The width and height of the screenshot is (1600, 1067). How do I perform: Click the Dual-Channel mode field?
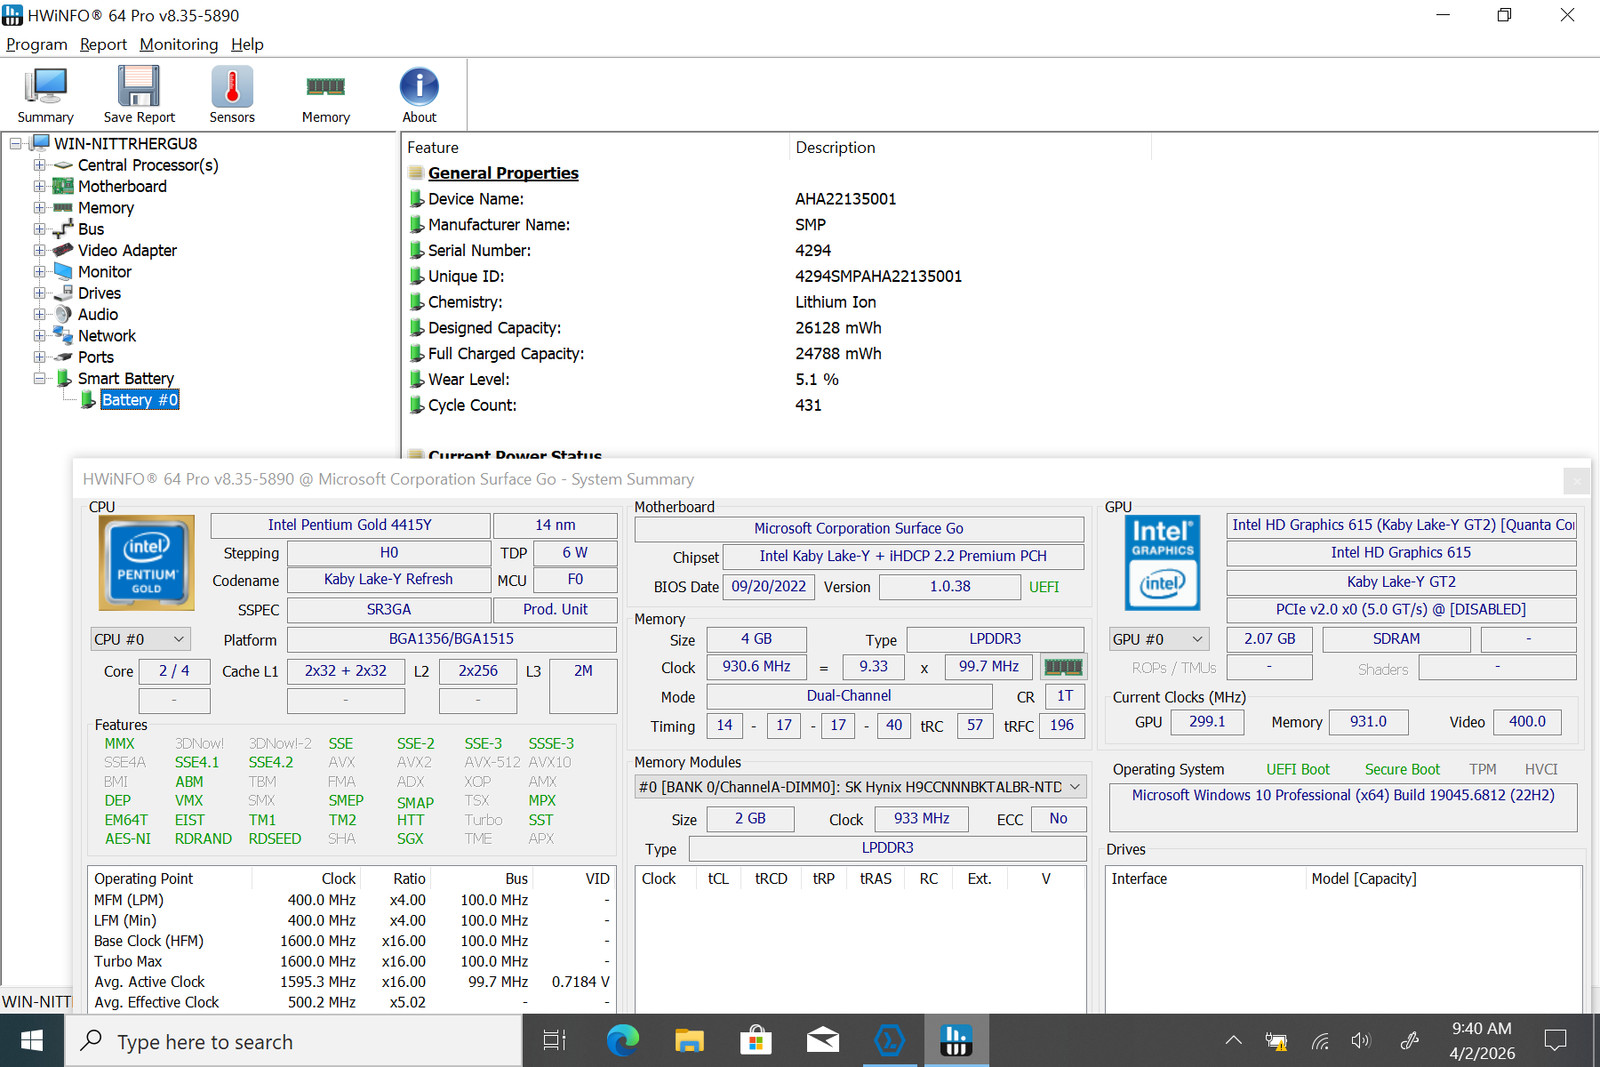pos(849,696)
